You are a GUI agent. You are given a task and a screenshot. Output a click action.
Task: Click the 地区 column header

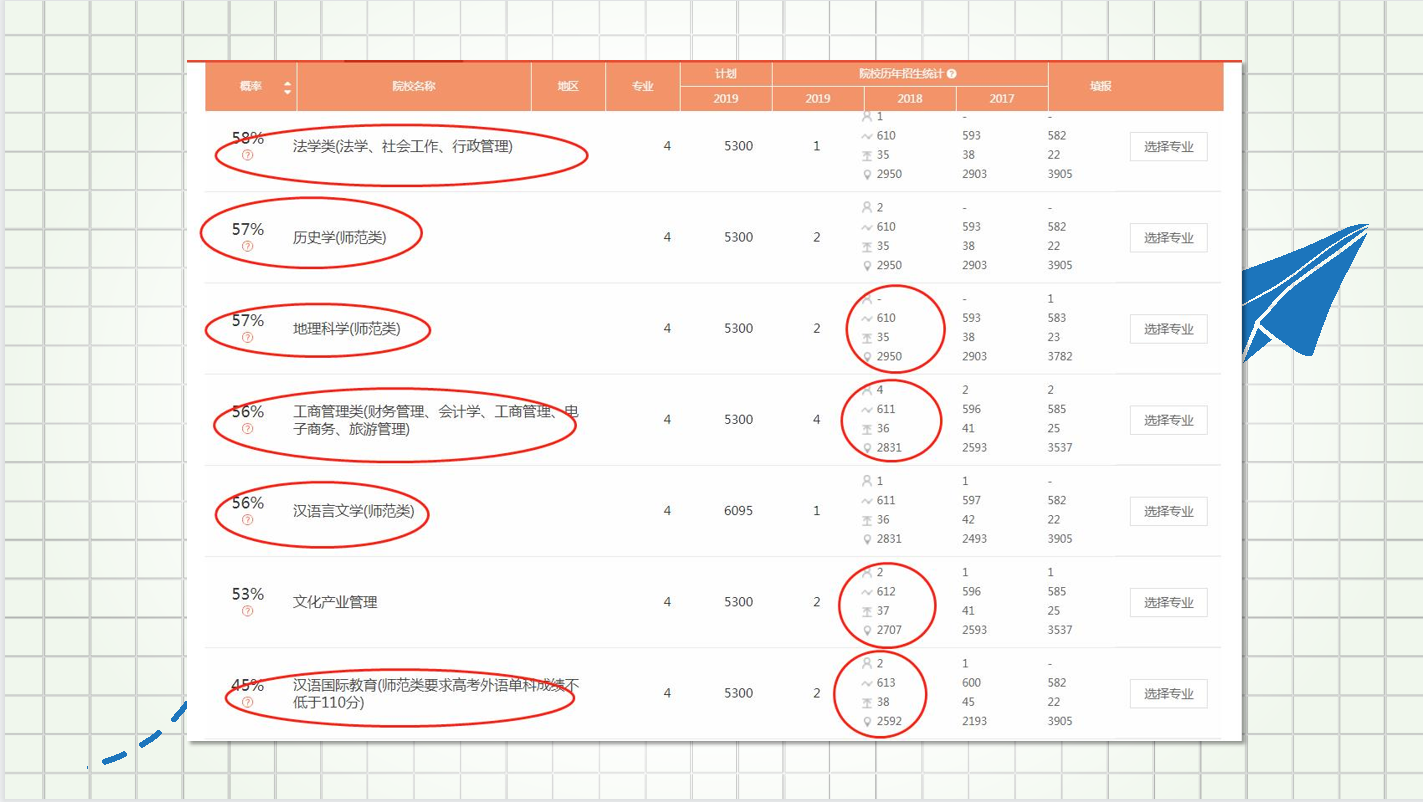(x=568, y=86)
